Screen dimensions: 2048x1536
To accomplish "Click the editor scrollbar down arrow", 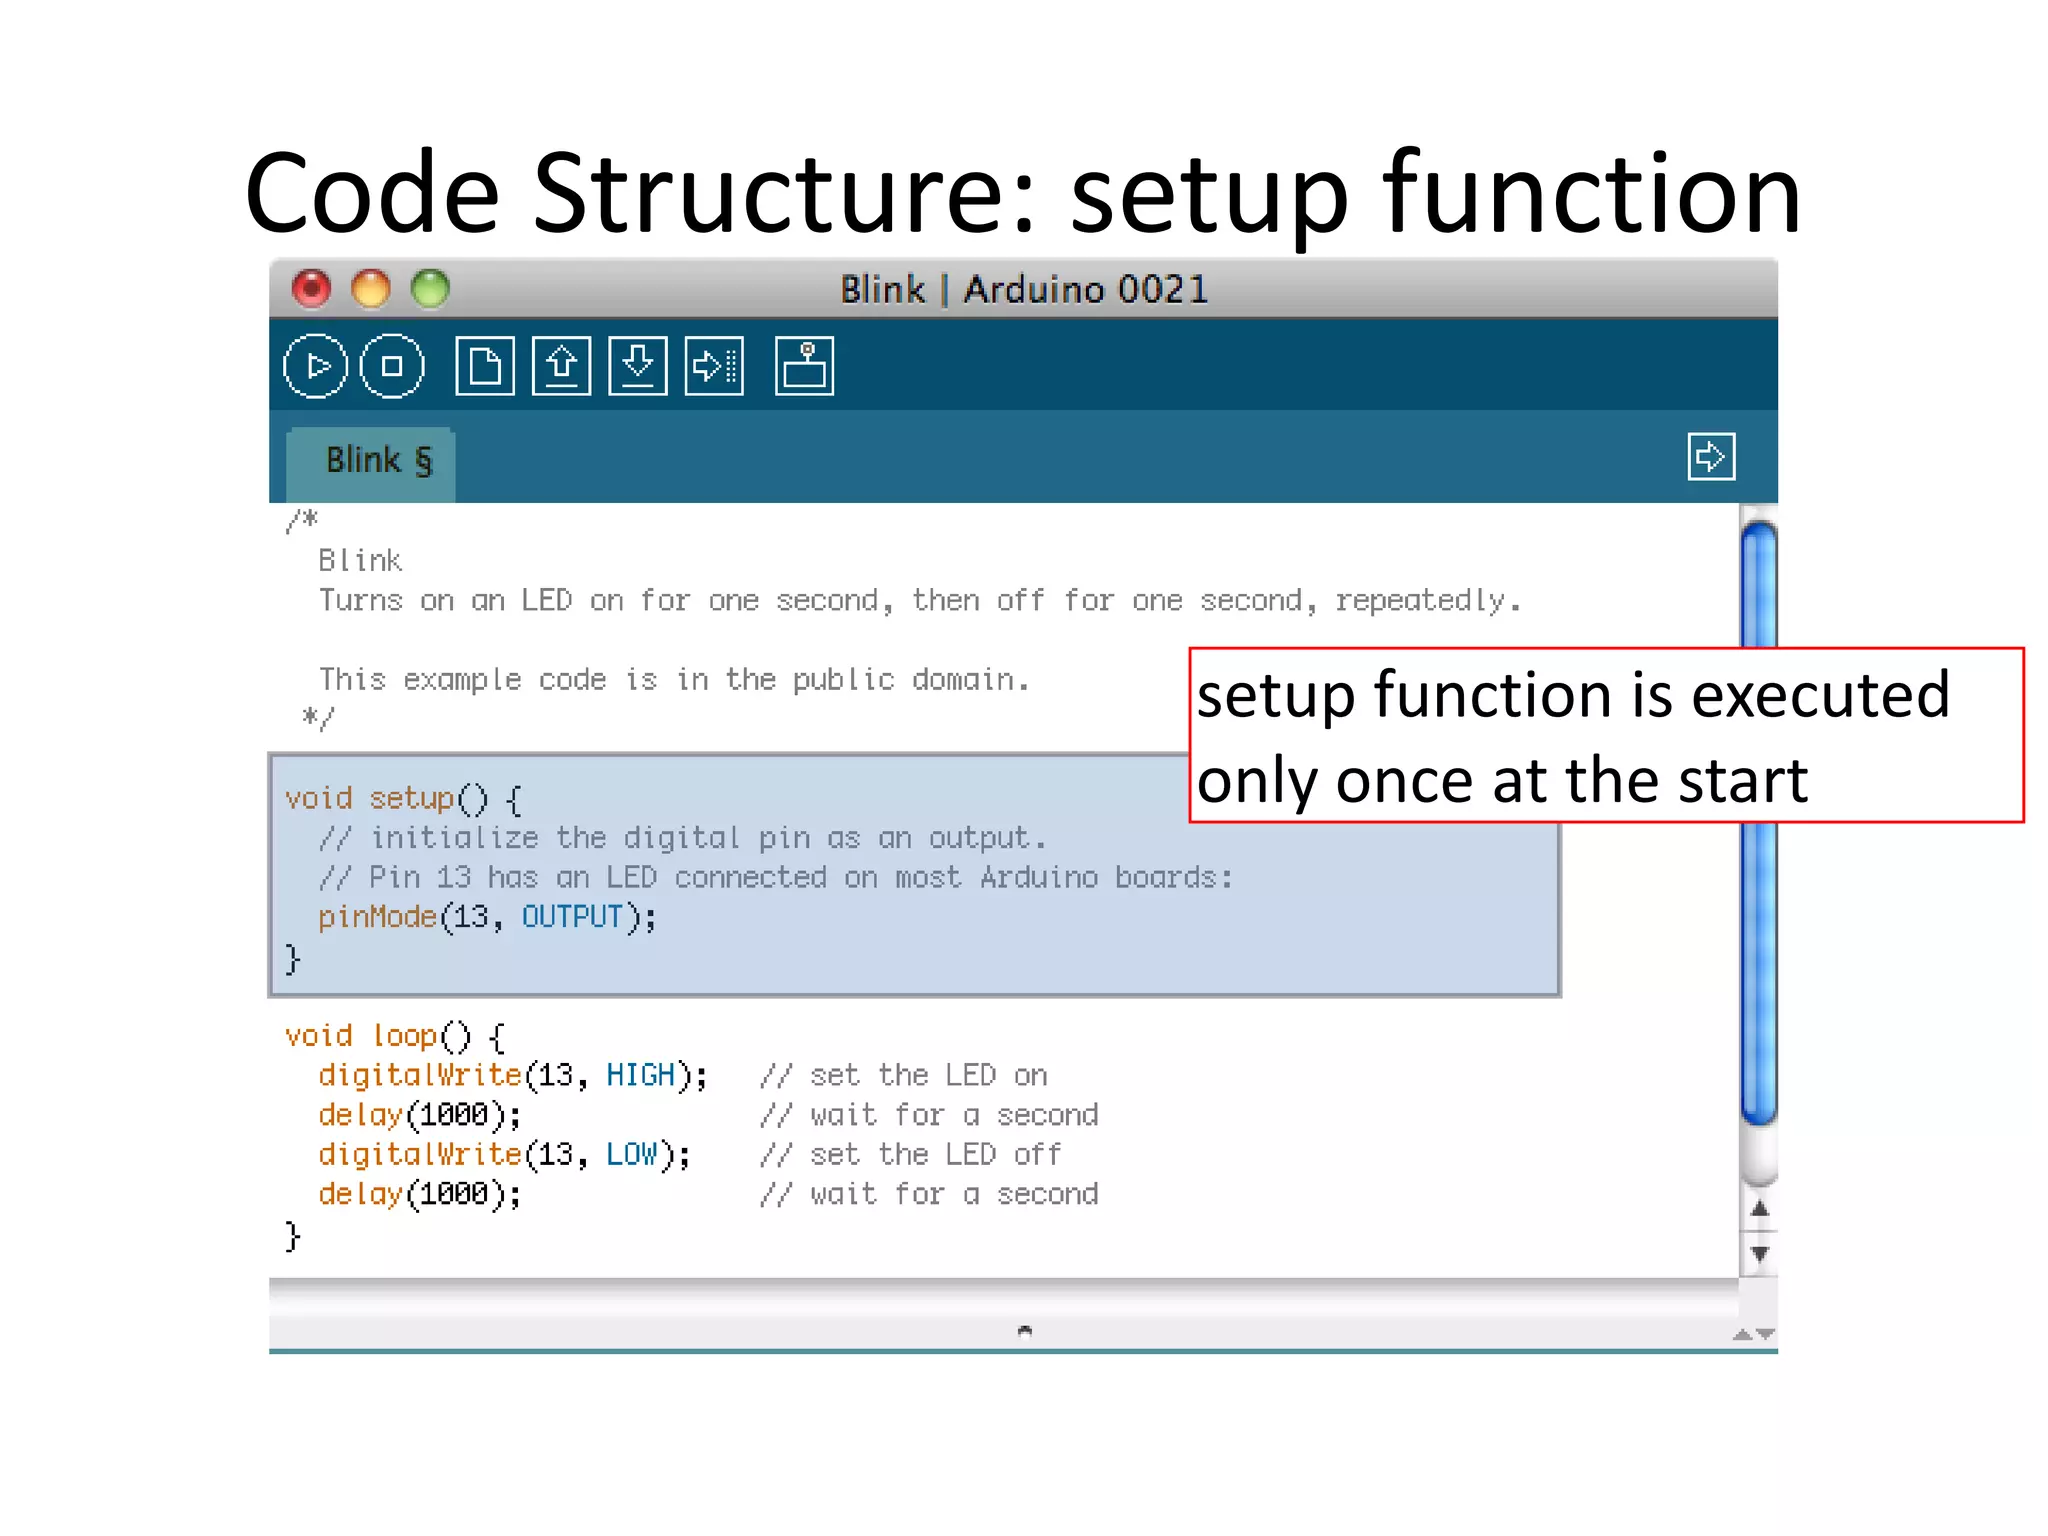I will 1759,1253.
